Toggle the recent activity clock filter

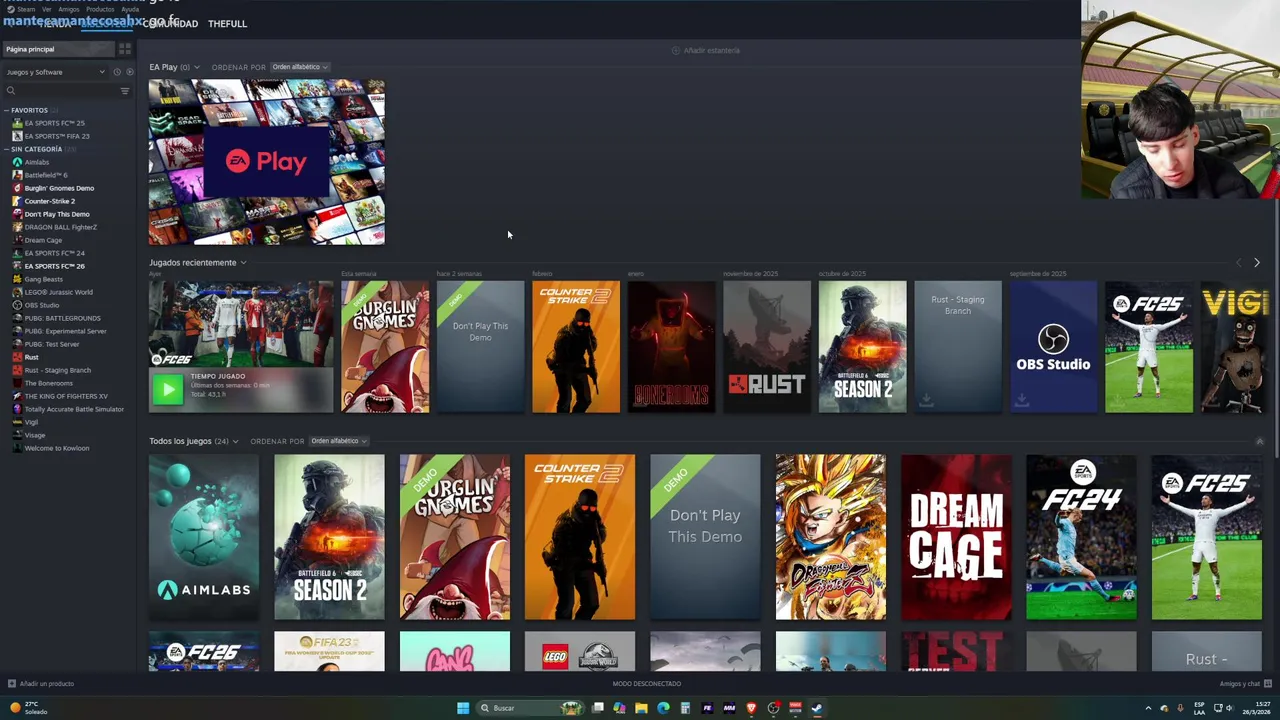click(x=117, y=72)
